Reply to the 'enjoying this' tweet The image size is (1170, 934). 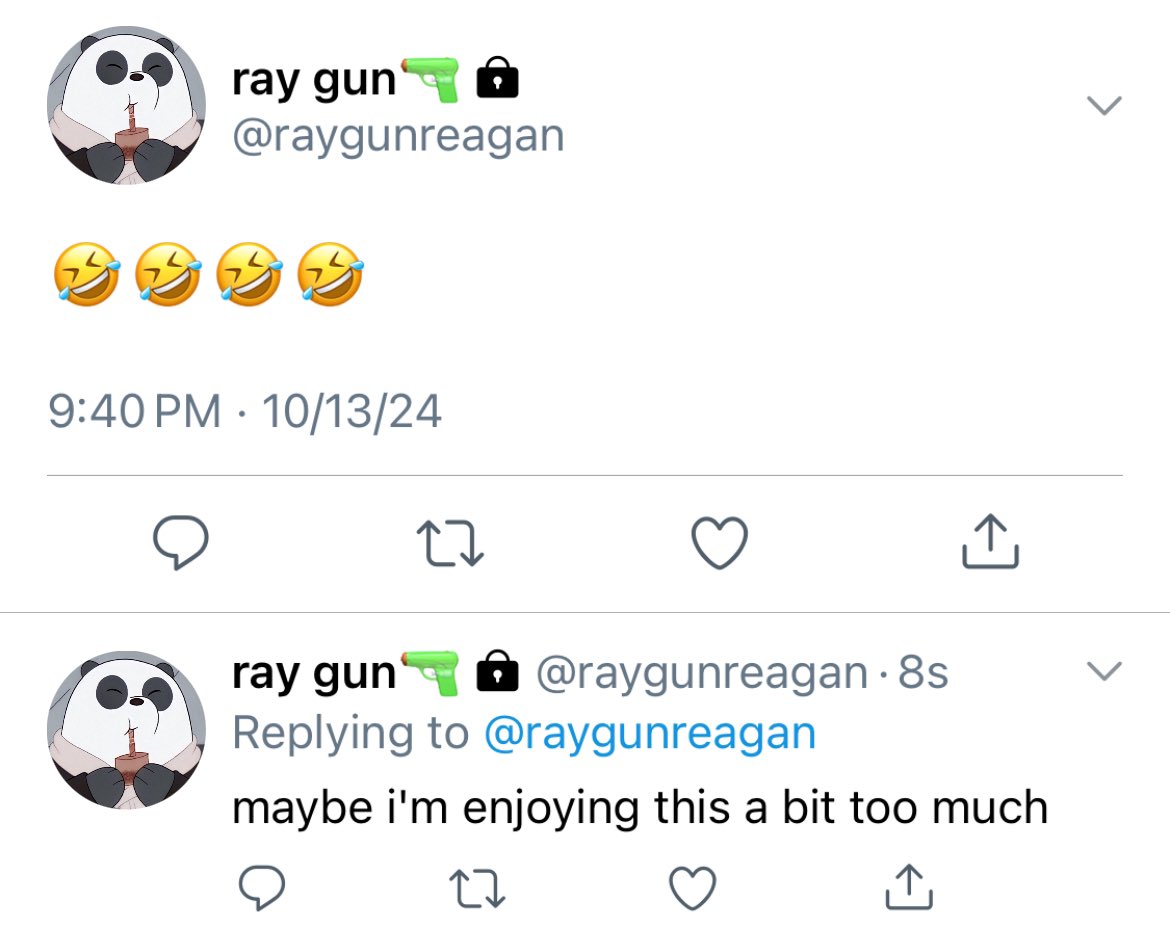coord(261,887)
